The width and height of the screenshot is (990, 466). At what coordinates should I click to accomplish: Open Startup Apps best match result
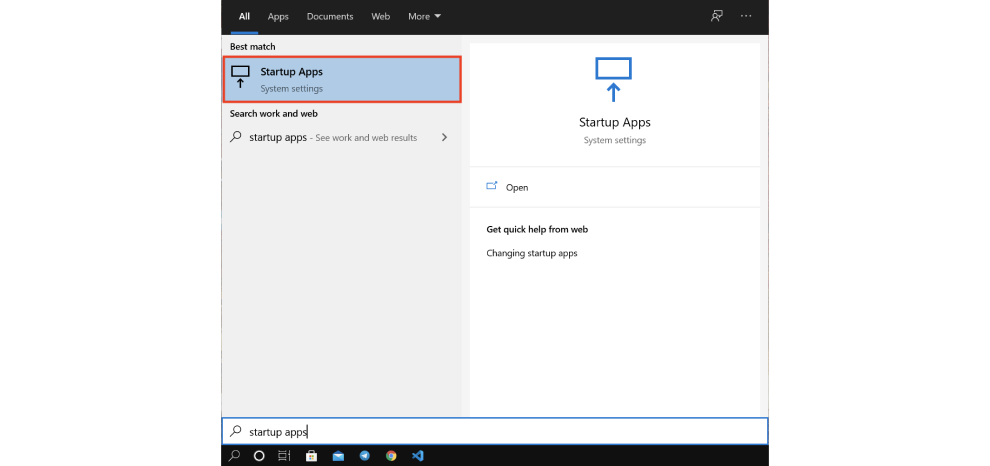[342, 80]
